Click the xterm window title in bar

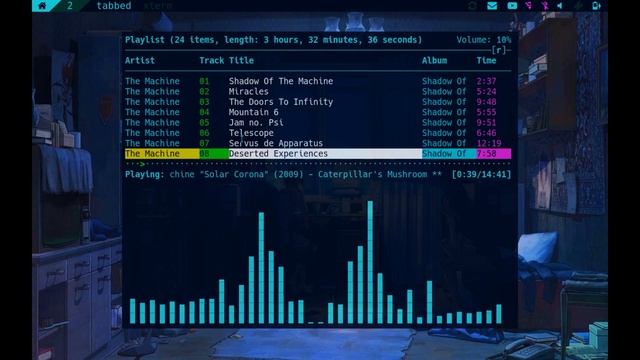tap(158, 6)
